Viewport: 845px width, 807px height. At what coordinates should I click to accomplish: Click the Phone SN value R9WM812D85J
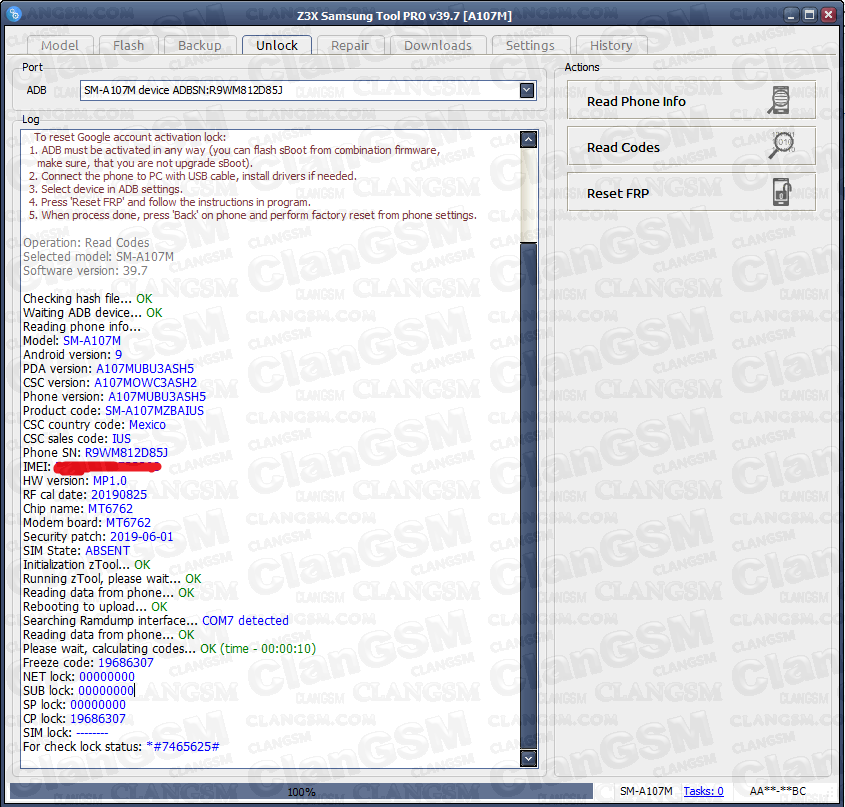point(126,452)
